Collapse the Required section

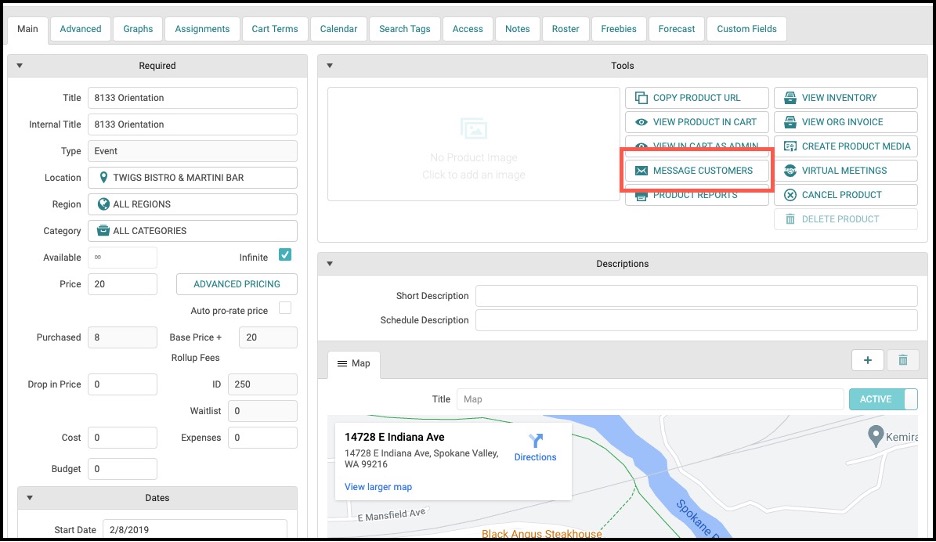point(20,66)
